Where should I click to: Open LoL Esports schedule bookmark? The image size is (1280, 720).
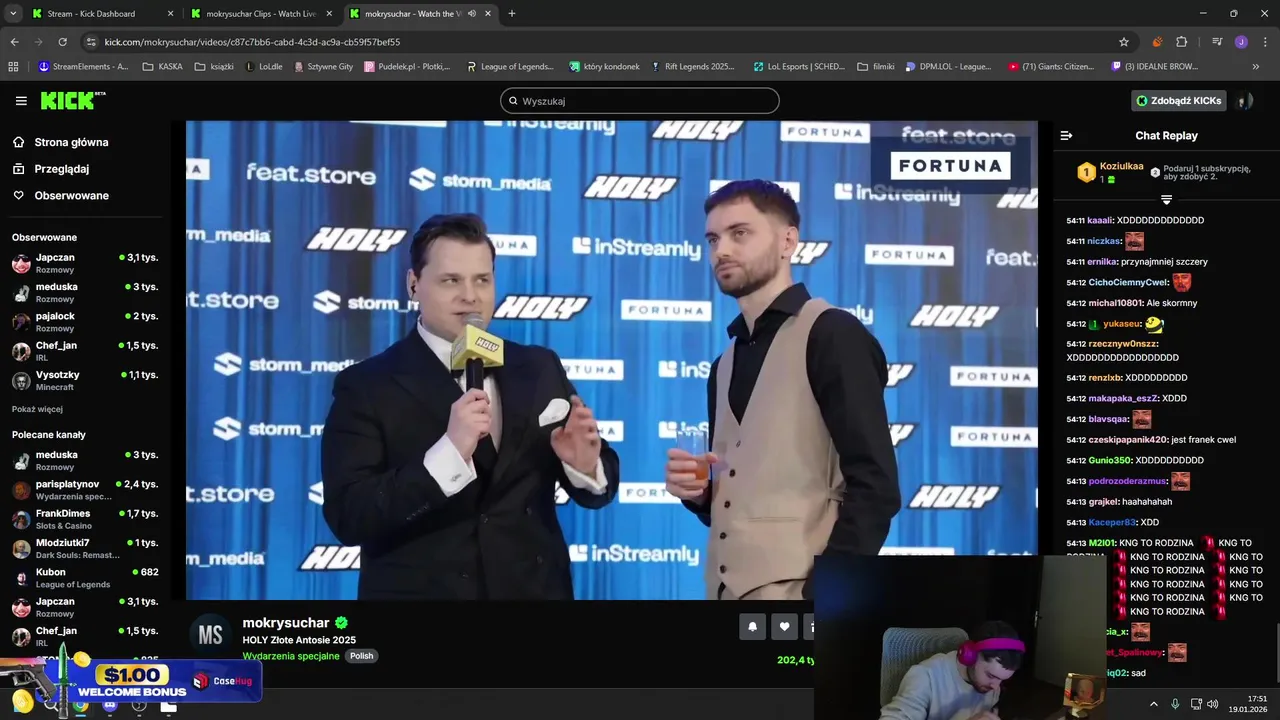click(799, 67)
